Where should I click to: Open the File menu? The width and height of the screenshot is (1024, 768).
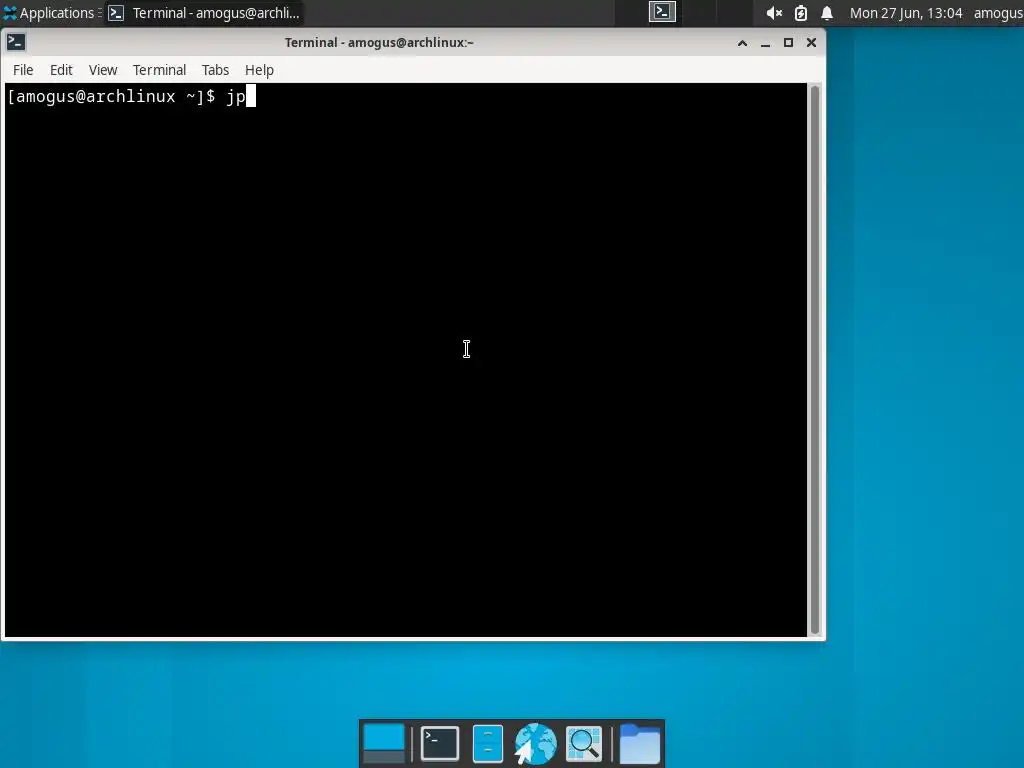(23, 70)
